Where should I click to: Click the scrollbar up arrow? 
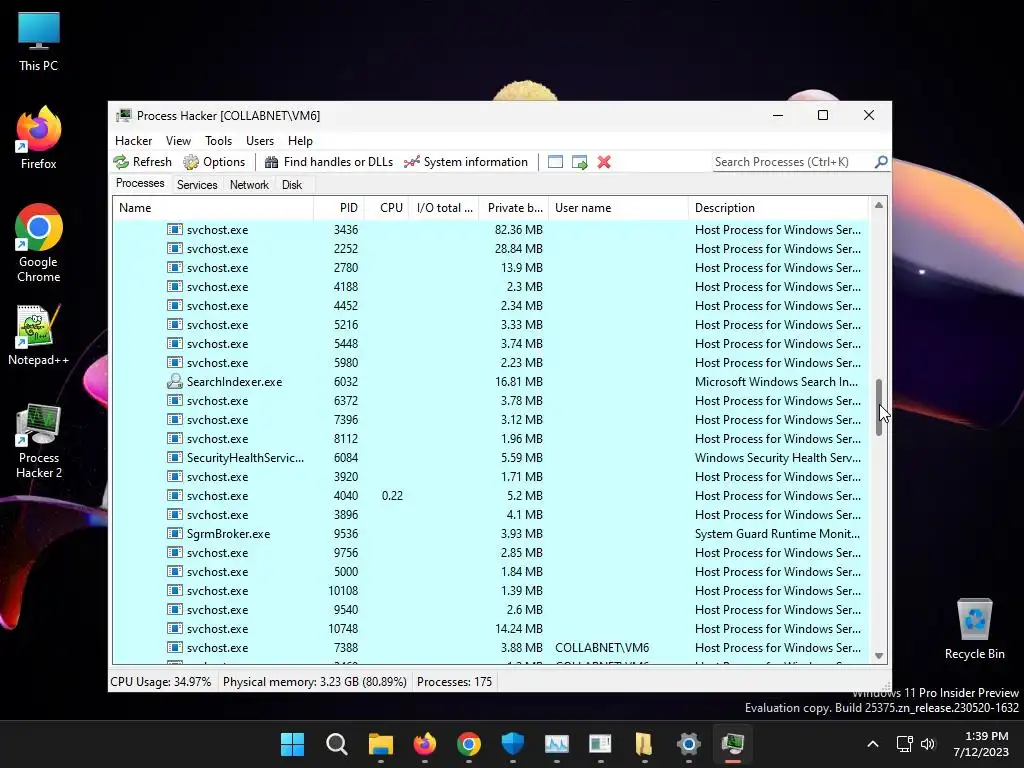[x=879, y=206]
